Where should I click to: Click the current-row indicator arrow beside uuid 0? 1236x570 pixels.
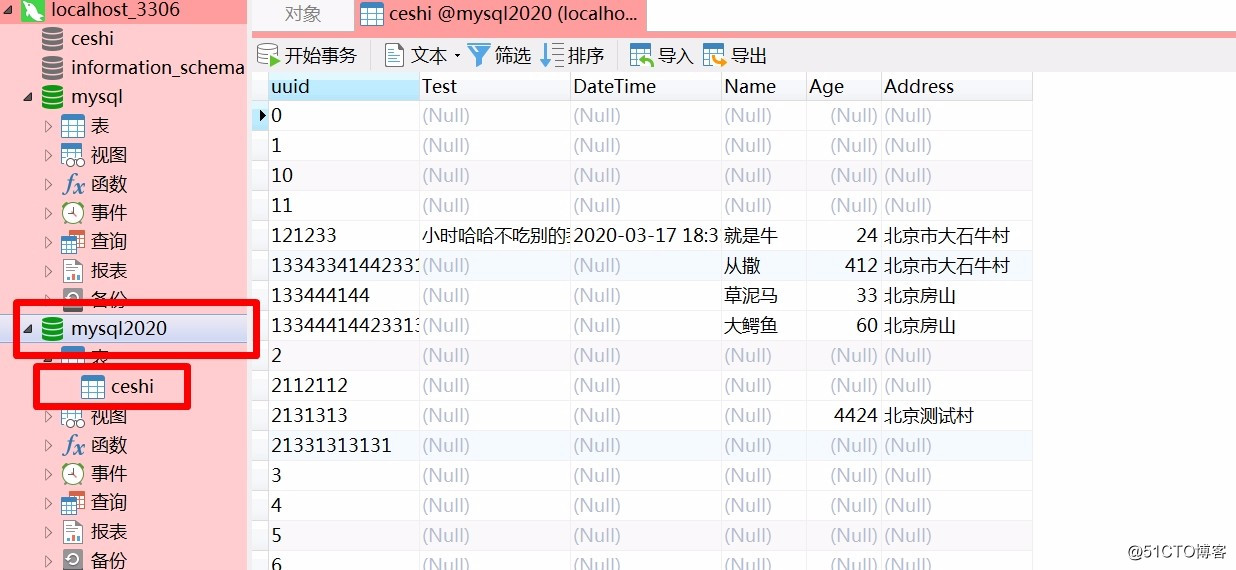[262, 116]
